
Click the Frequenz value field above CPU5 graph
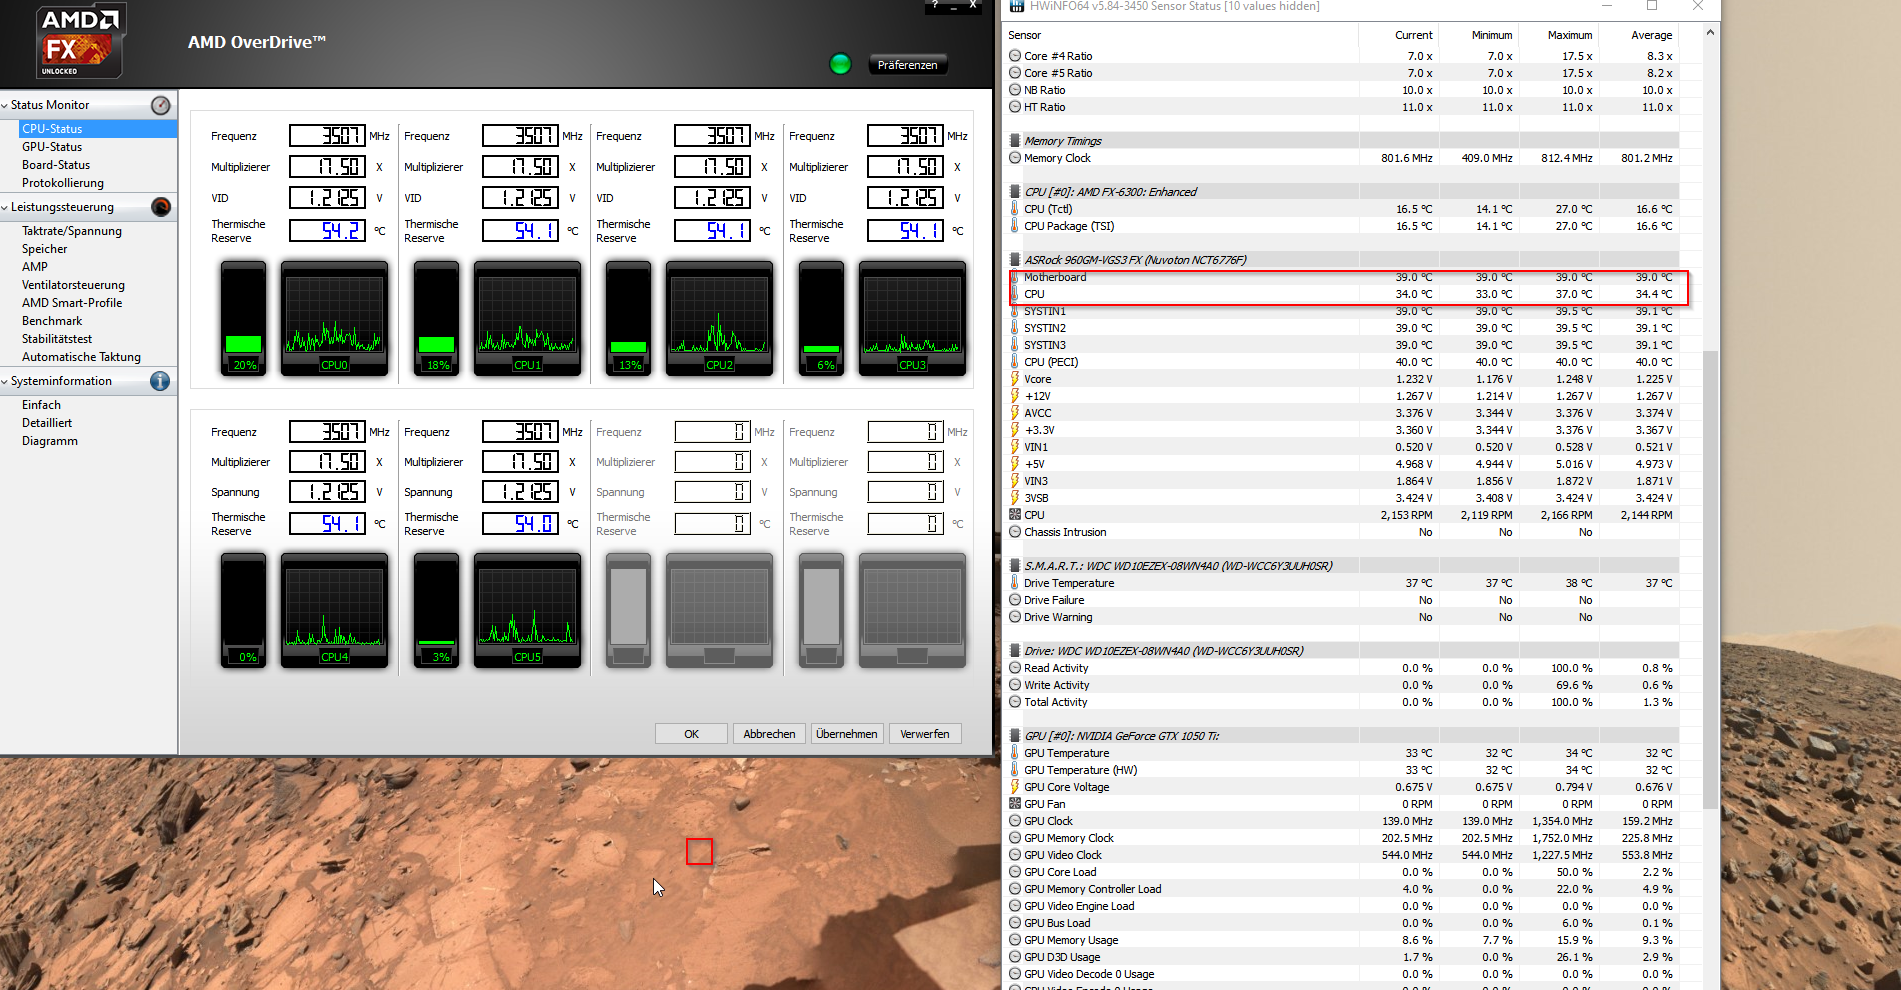tap(520, 432)
